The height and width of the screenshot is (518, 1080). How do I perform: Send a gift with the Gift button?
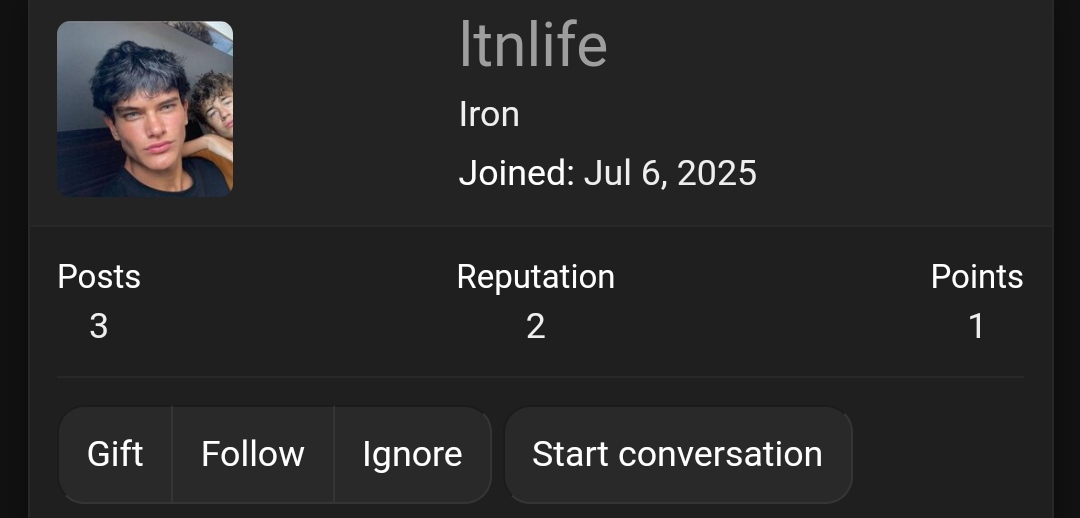tap(115, 455)
